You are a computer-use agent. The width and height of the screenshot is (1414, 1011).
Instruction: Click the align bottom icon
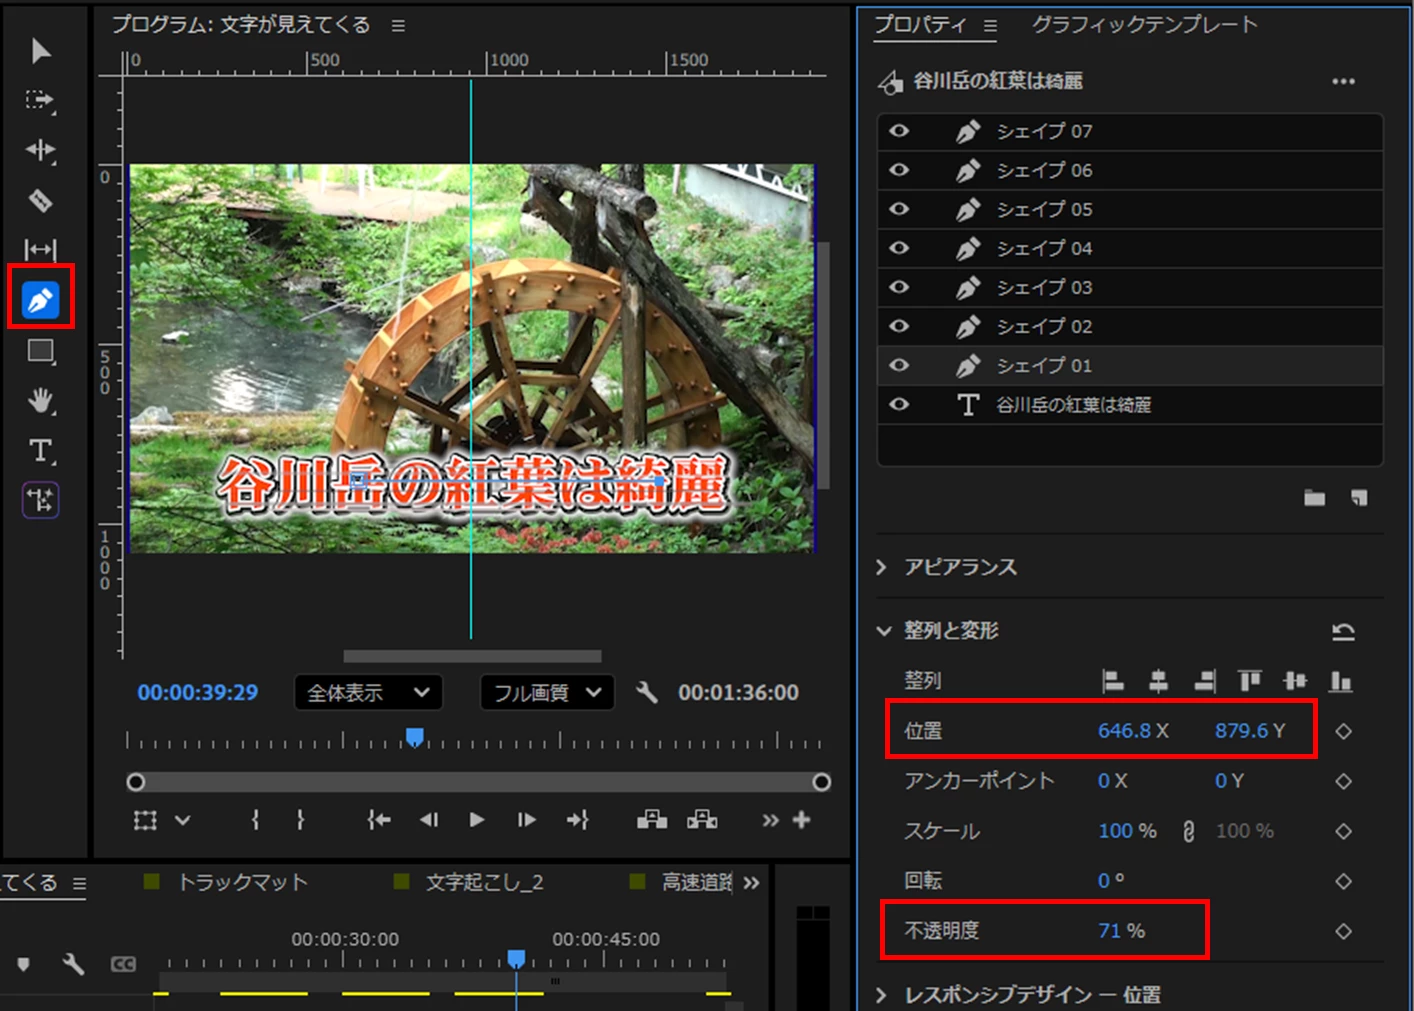[1341, 681]
